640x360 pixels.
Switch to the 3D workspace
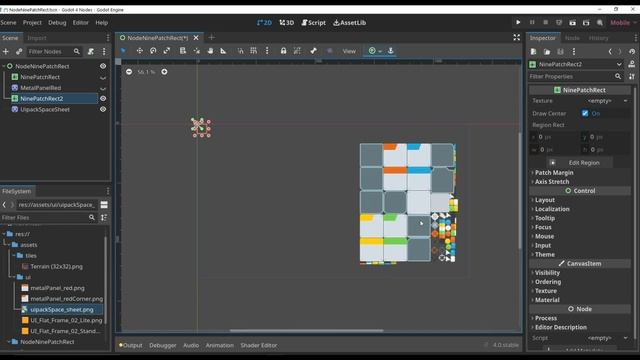tap(287, 23)
